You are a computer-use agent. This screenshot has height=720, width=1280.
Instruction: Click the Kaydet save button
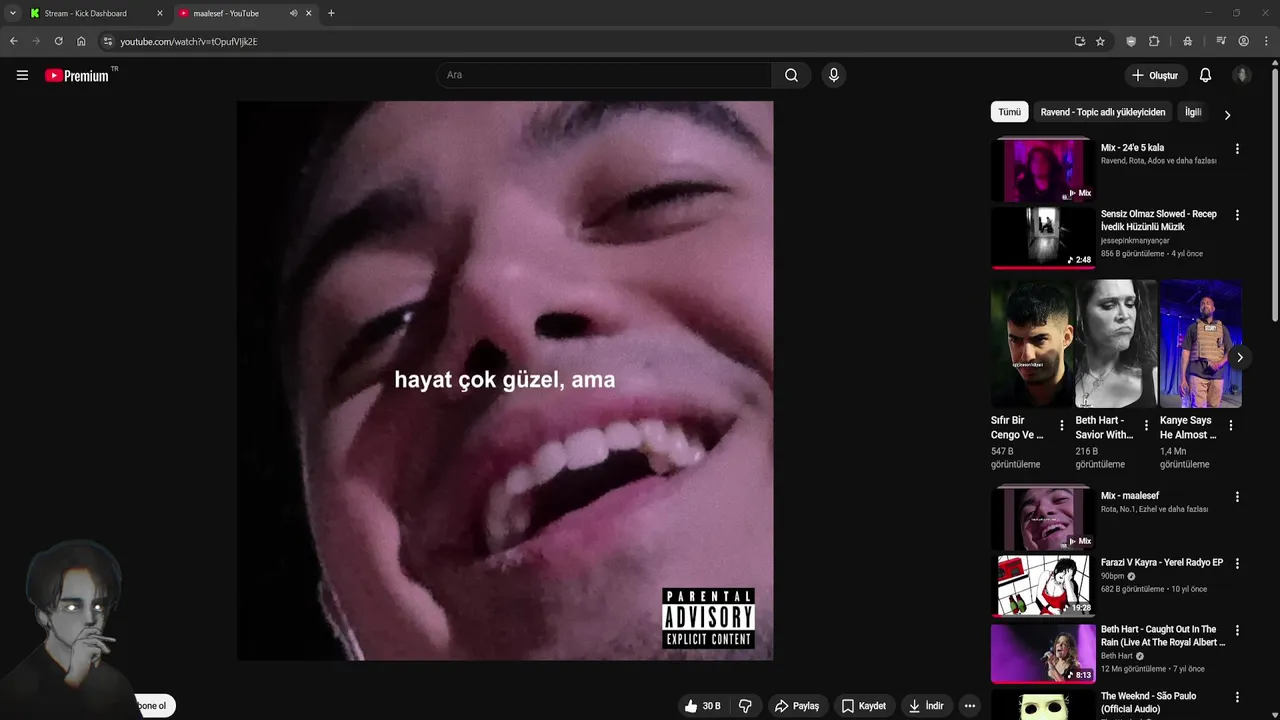click(864, 706)
